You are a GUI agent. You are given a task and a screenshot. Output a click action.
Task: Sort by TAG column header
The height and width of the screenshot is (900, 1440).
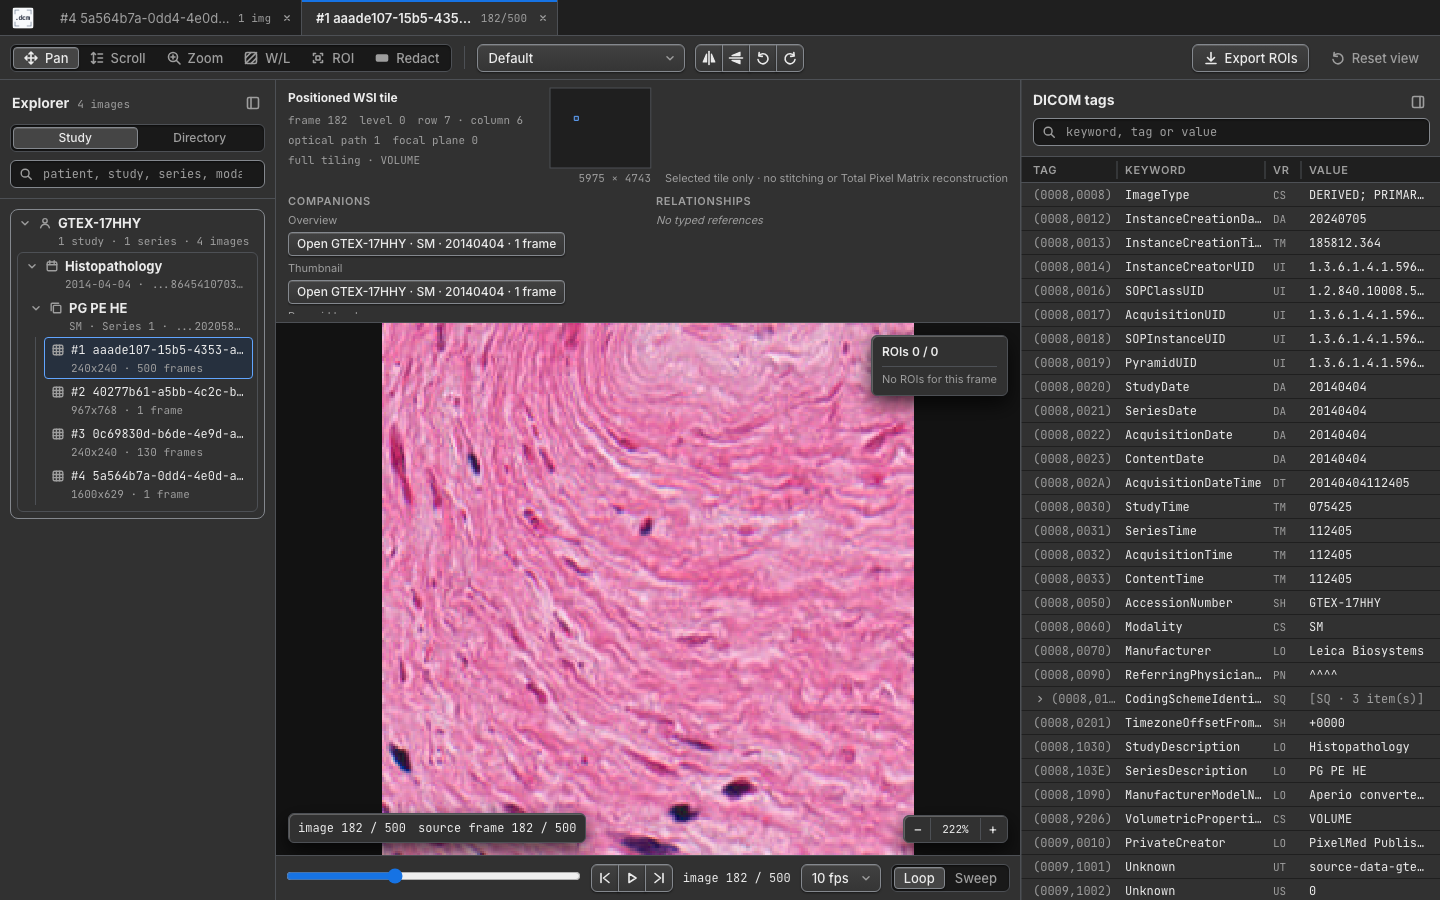(1045, 170)
